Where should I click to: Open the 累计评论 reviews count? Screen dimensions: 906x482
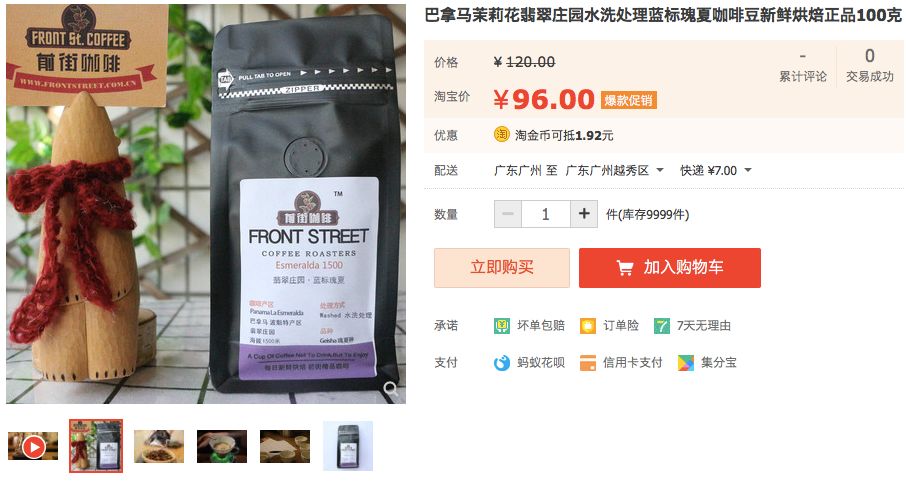click(803, 66)
